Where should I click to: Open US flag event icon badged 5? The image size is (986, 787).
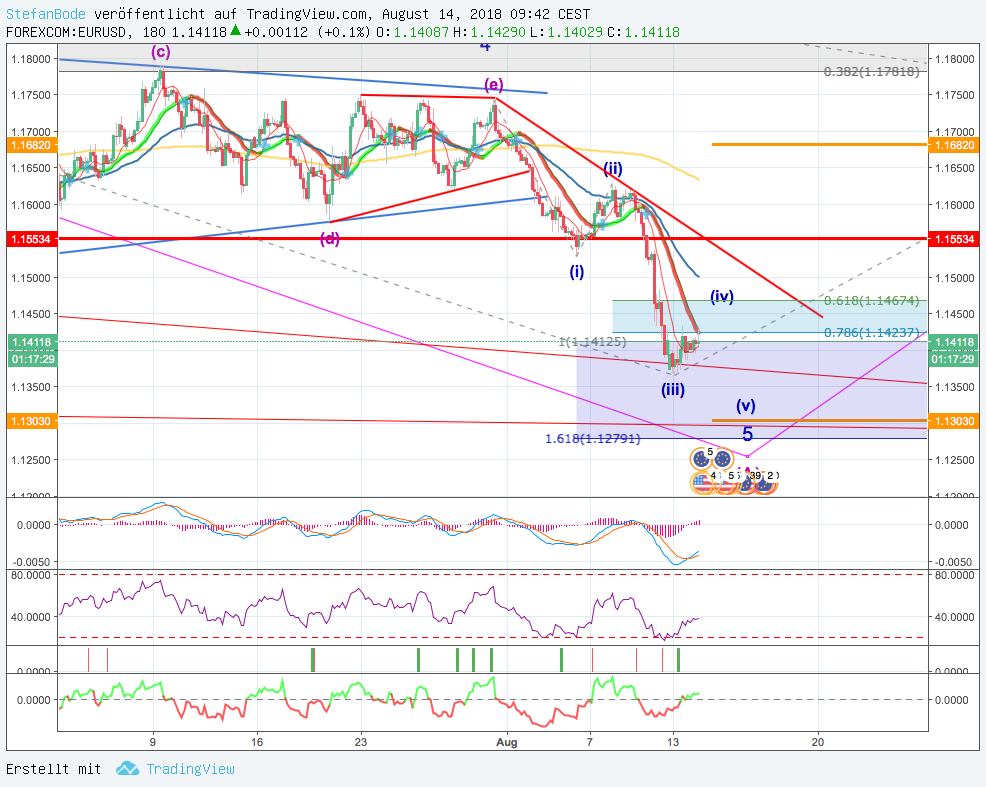coord(724,482)
